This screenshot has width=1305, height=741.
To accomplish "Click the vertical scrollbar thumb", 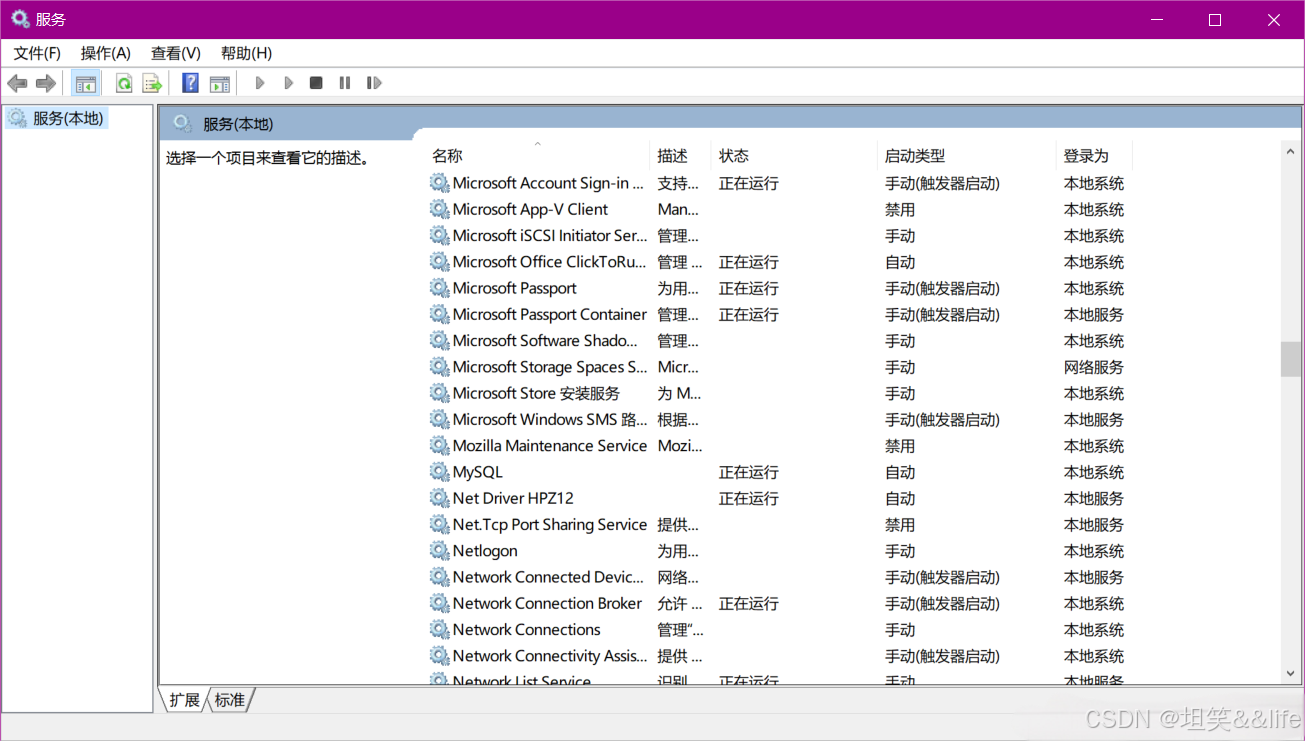I will click(1290, 359).
